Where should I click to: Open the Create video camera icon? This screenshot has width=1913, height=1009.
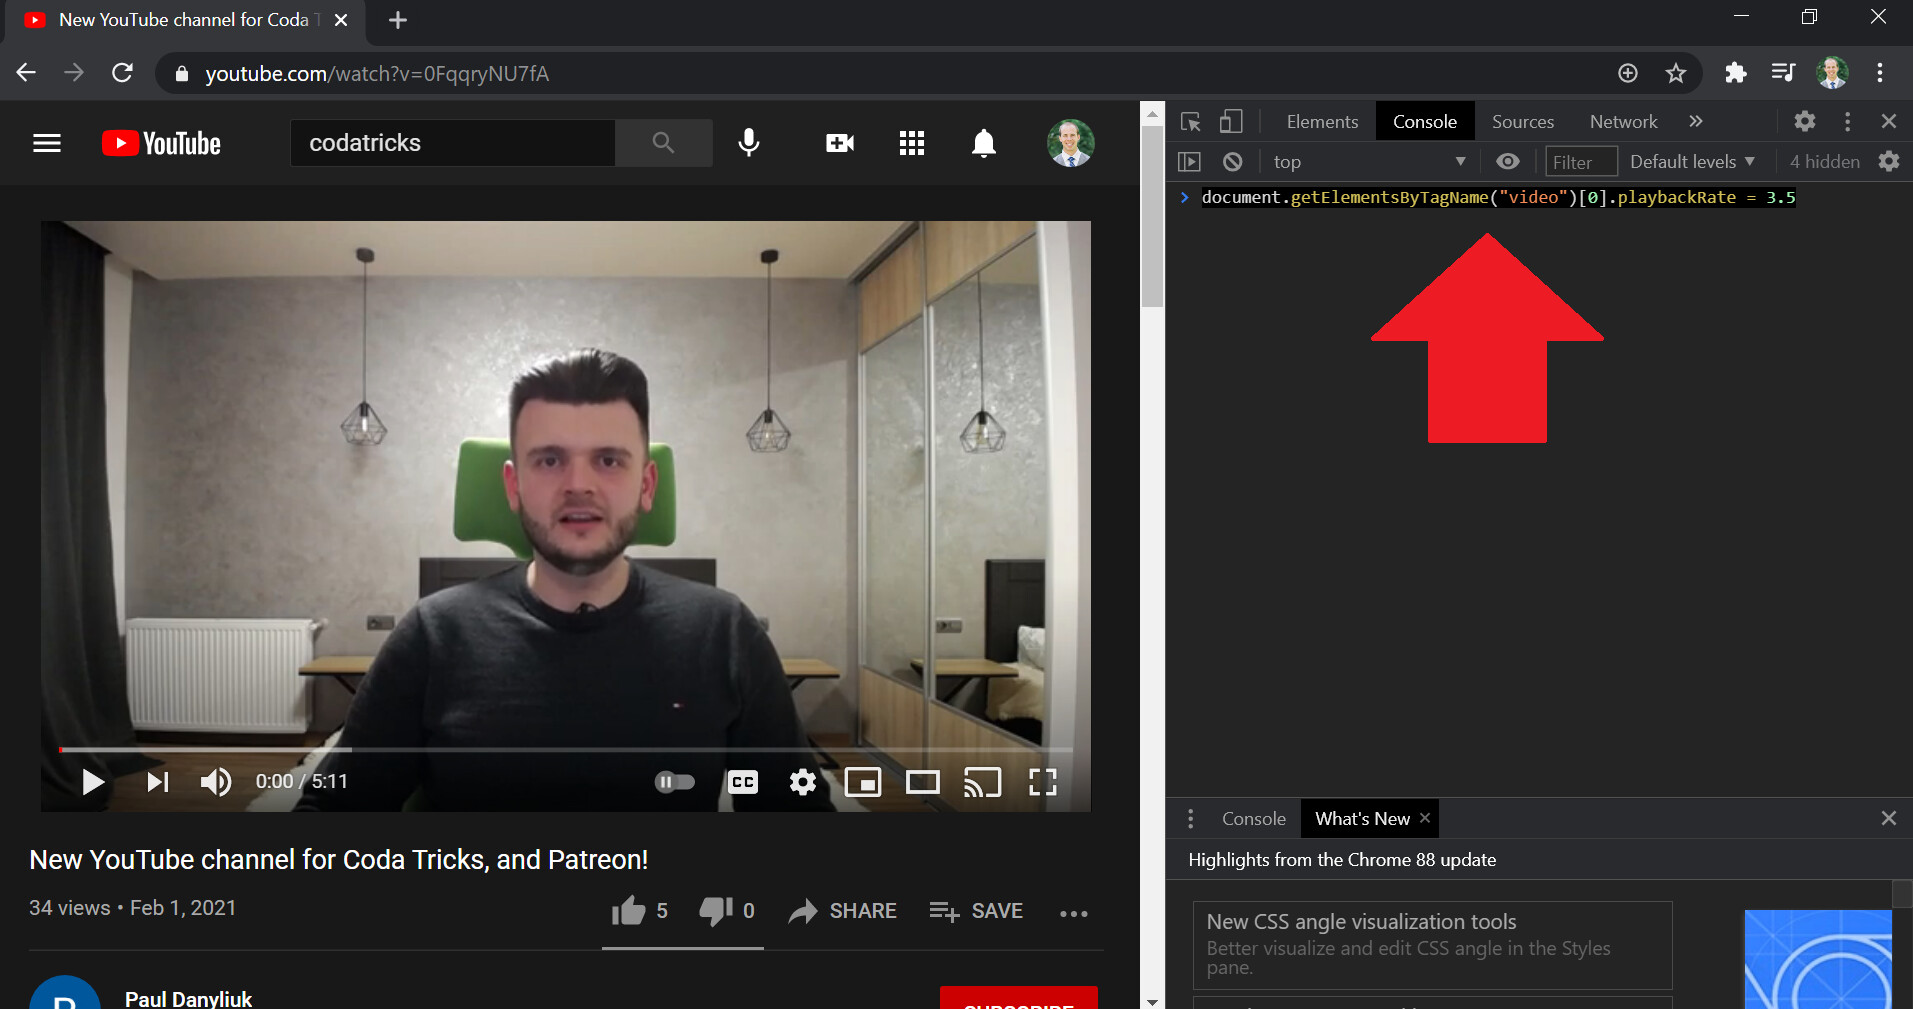(x=840, y=143)
